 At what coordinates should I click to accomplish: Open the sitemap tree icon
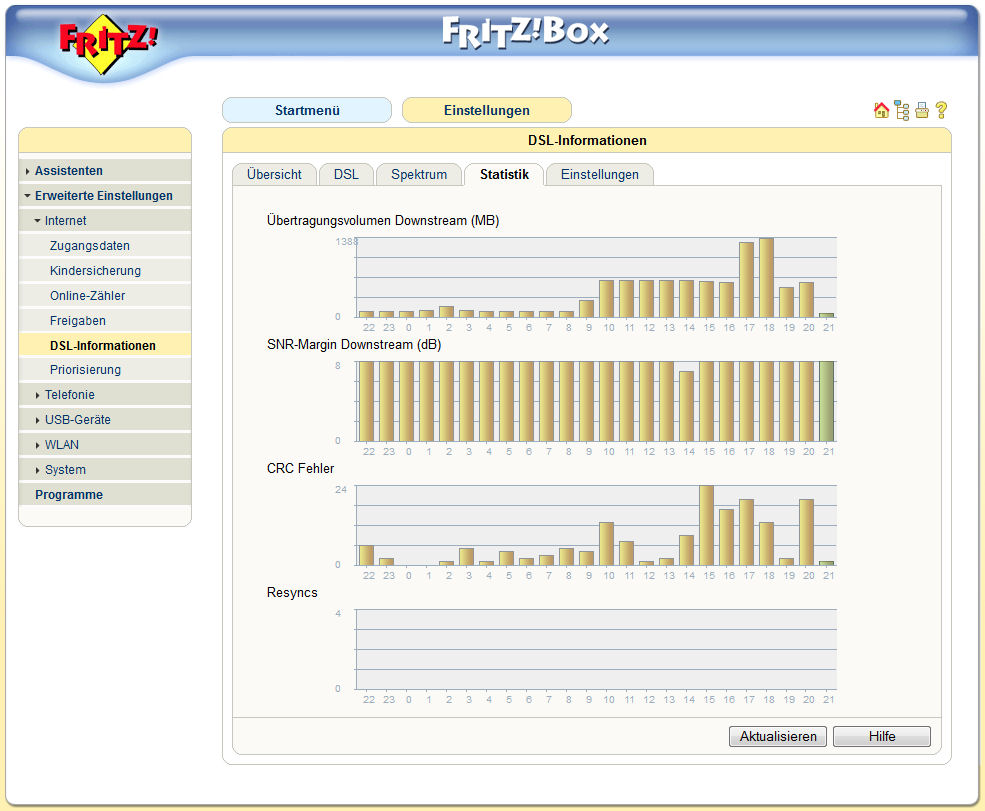[902, 111]
